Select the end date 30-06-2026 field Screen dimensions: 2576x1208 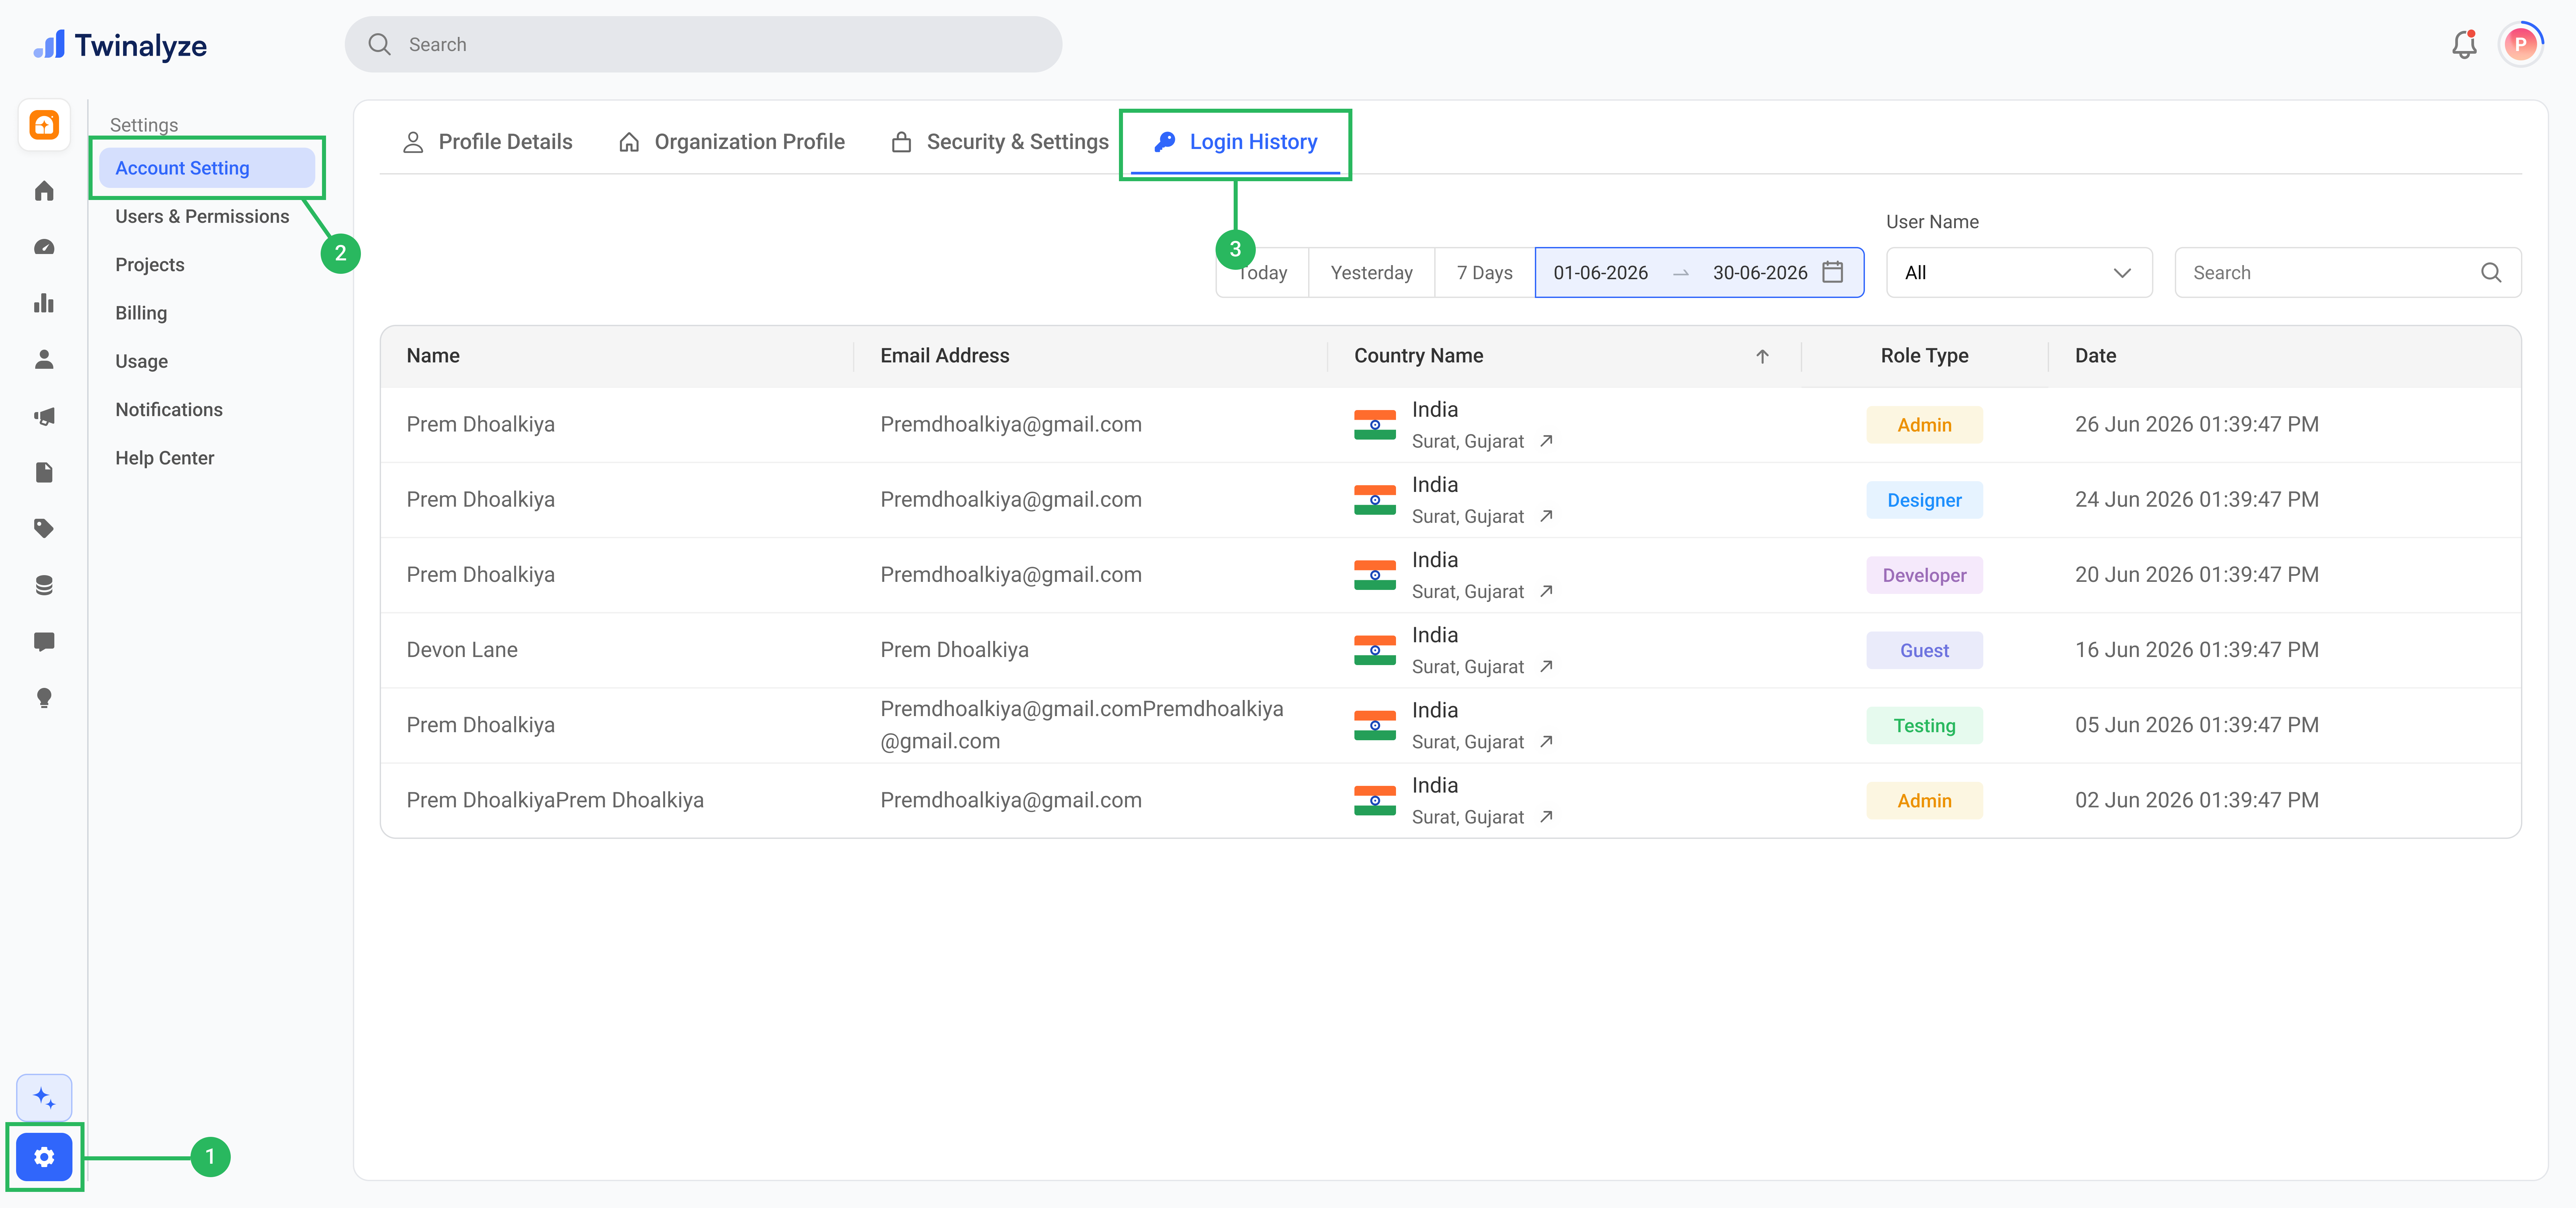click(1760, 273)
